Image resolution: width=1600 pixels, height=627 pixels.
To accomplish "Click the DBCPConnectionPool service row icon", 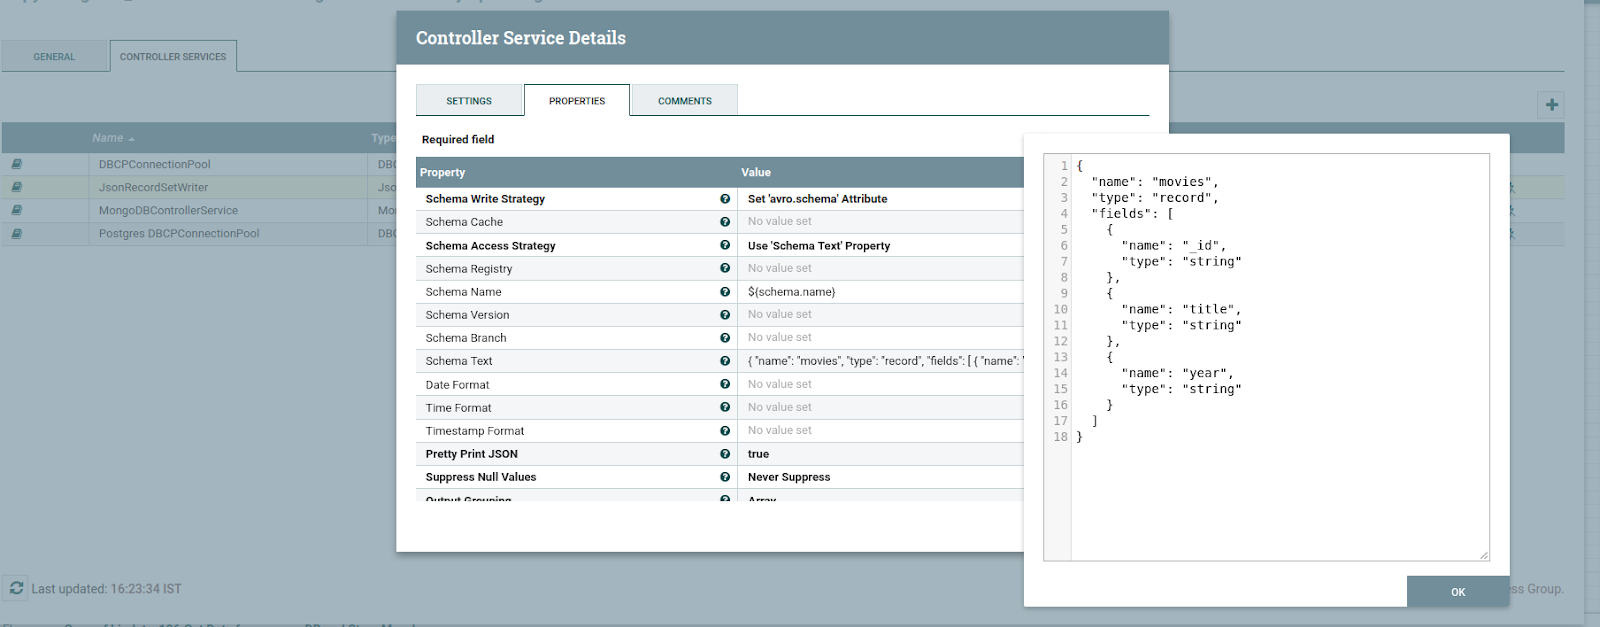I will [17, 164].
